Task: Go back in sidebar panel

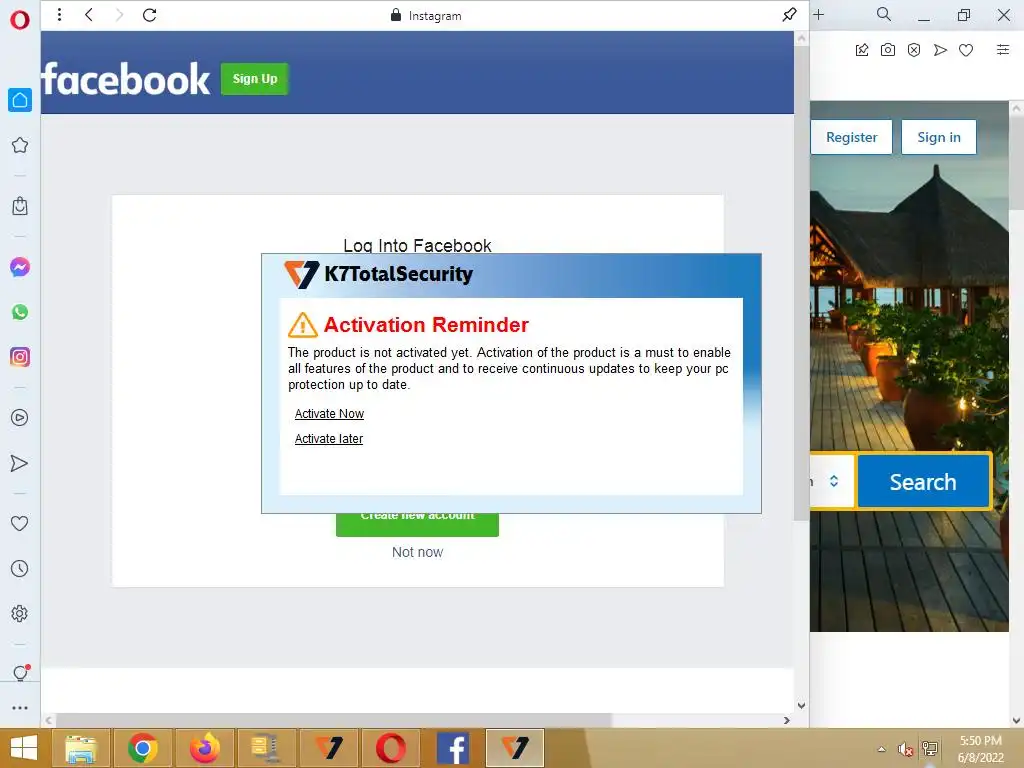Action: pos(89,14)
